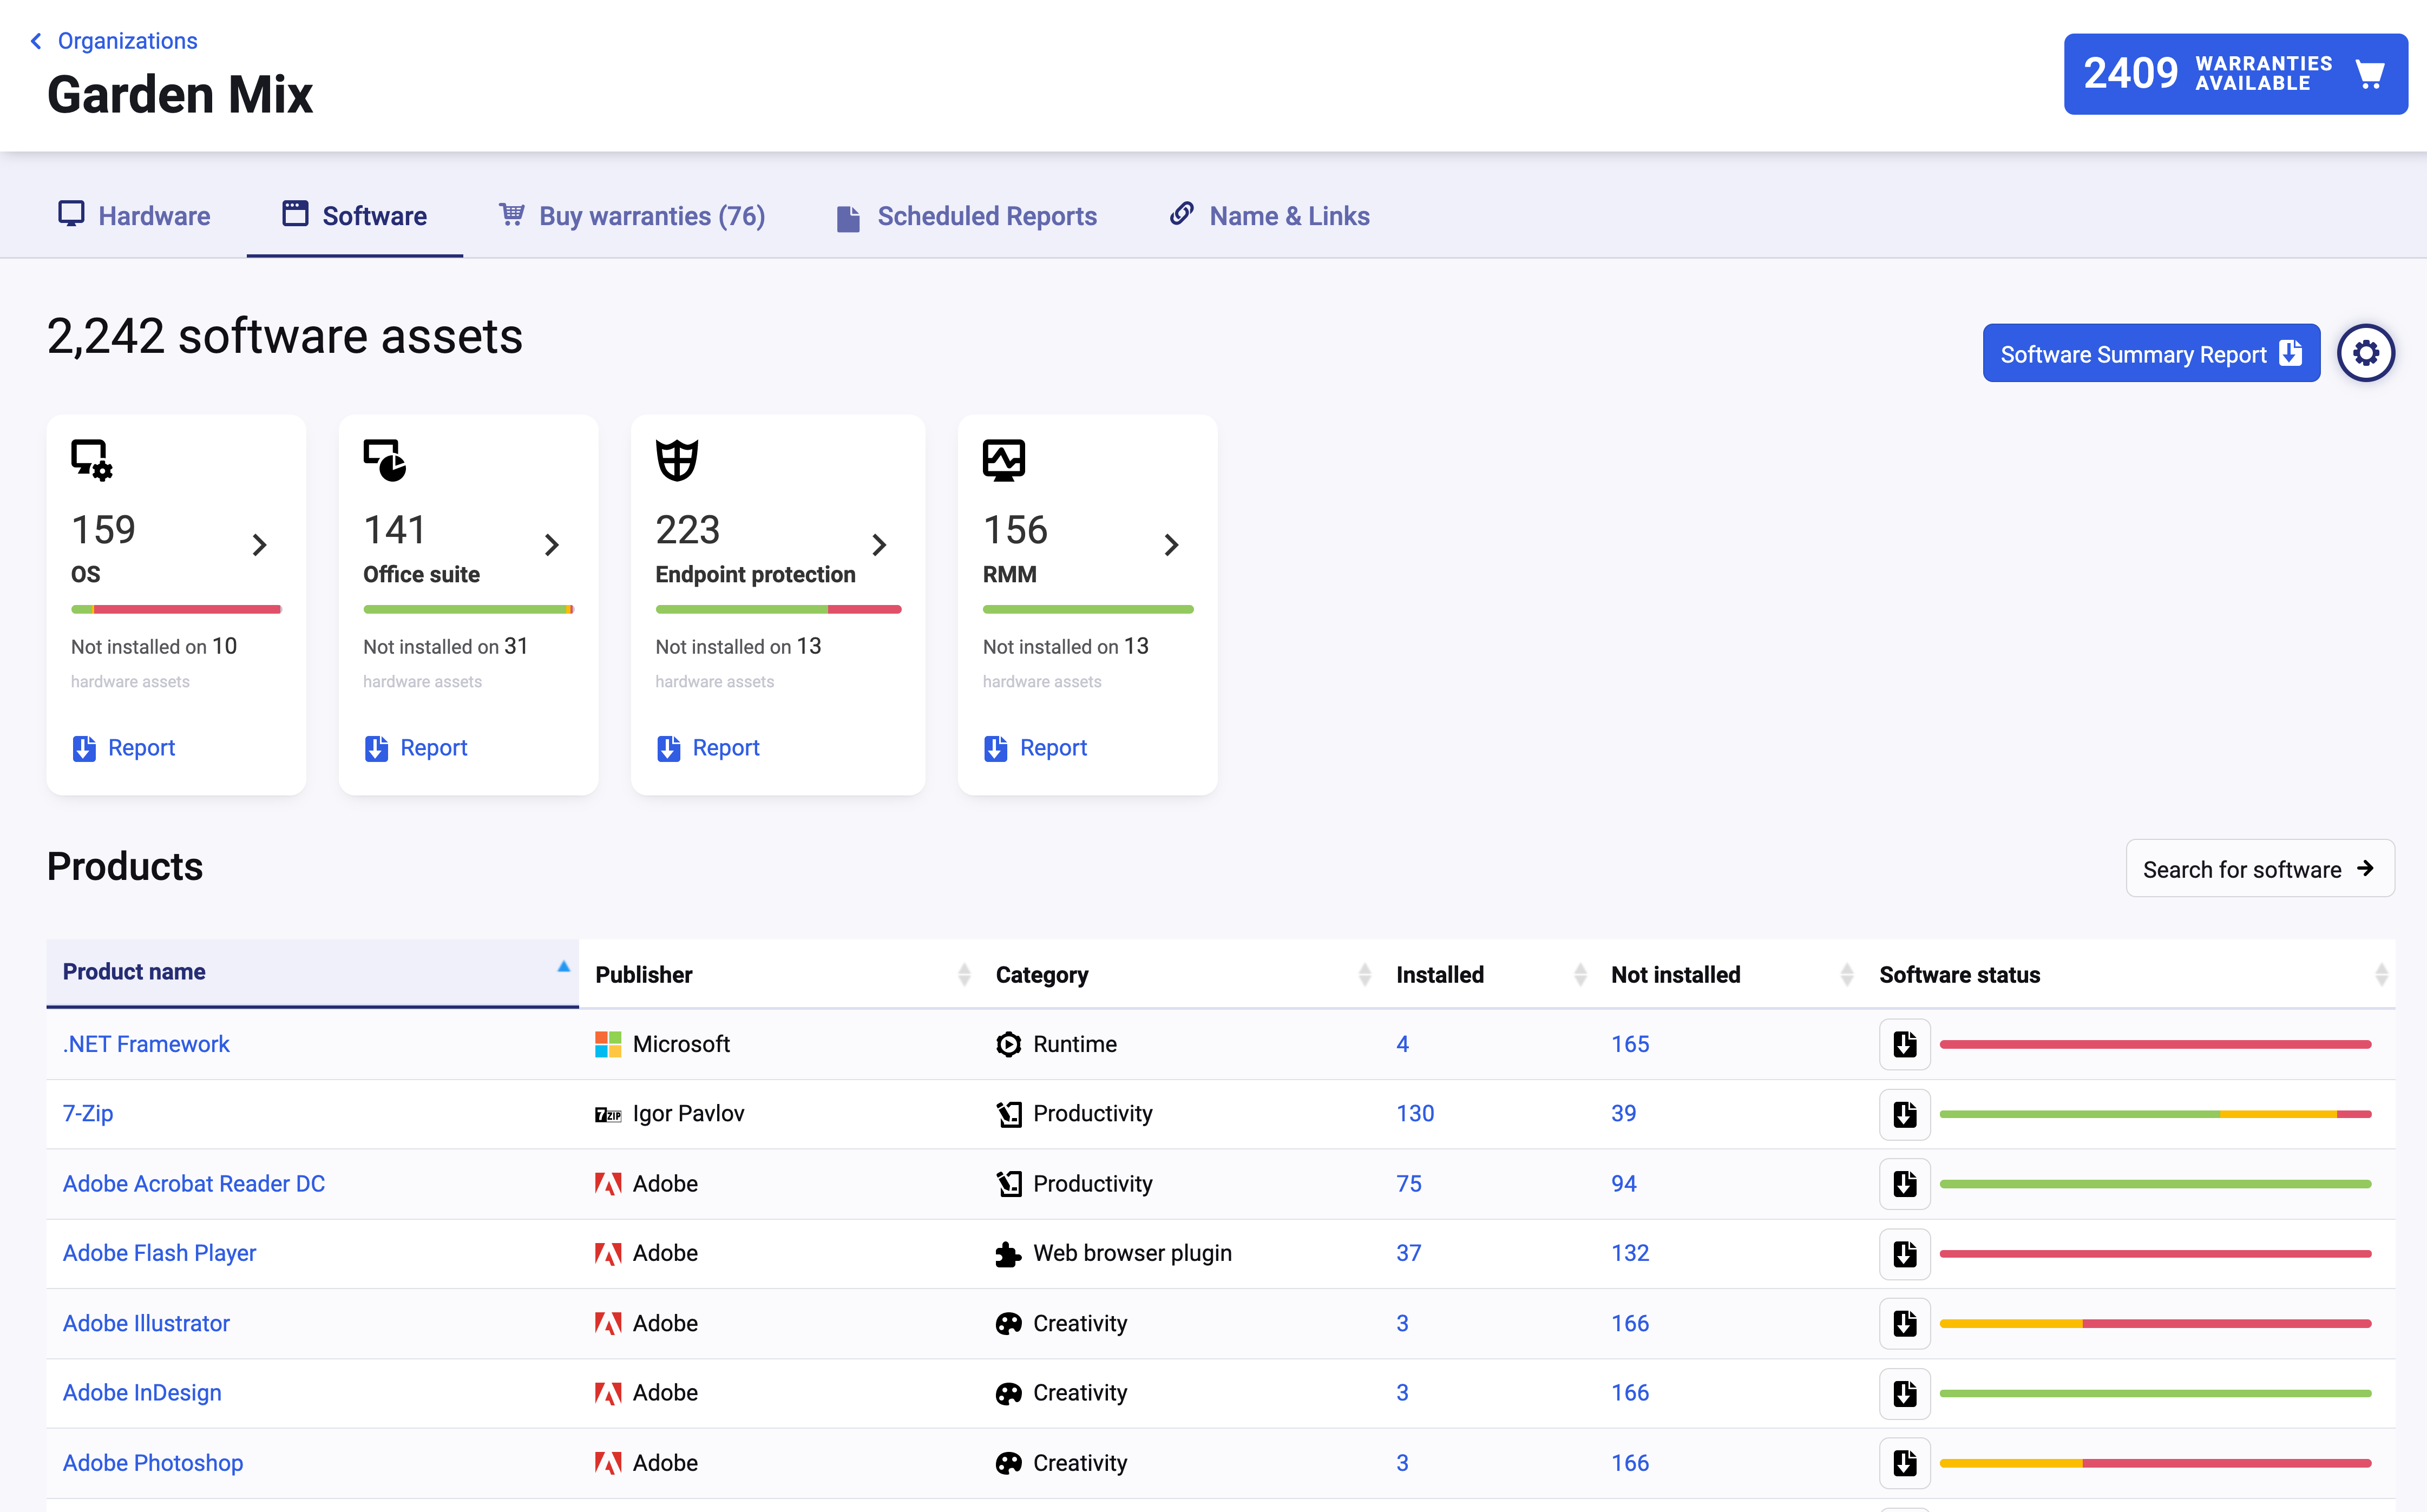Expand the OS card chevron
Viewport: 2427px width, 1512px height.
259,545
